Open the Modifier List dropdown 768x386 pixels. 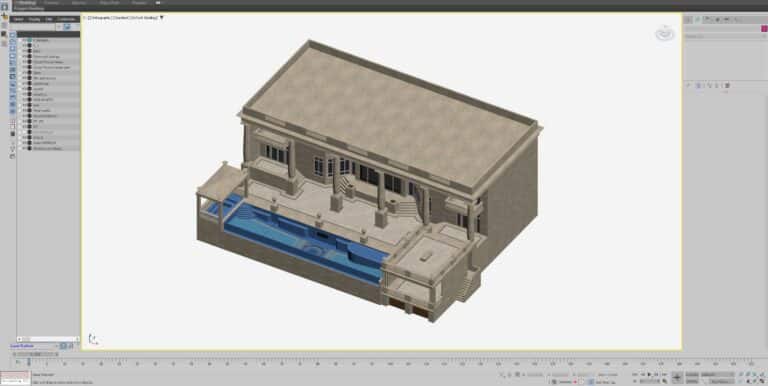coord(724,36)
